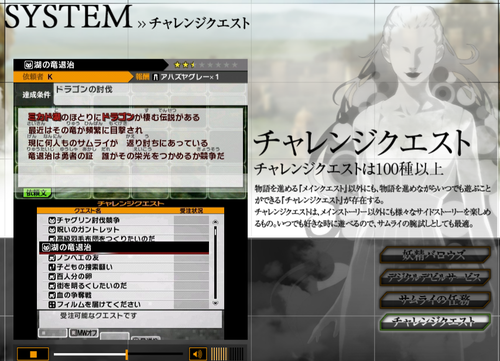
Task: Click the チャレンジクエストは100種以上 subheading
Action: tap(348, 169)
